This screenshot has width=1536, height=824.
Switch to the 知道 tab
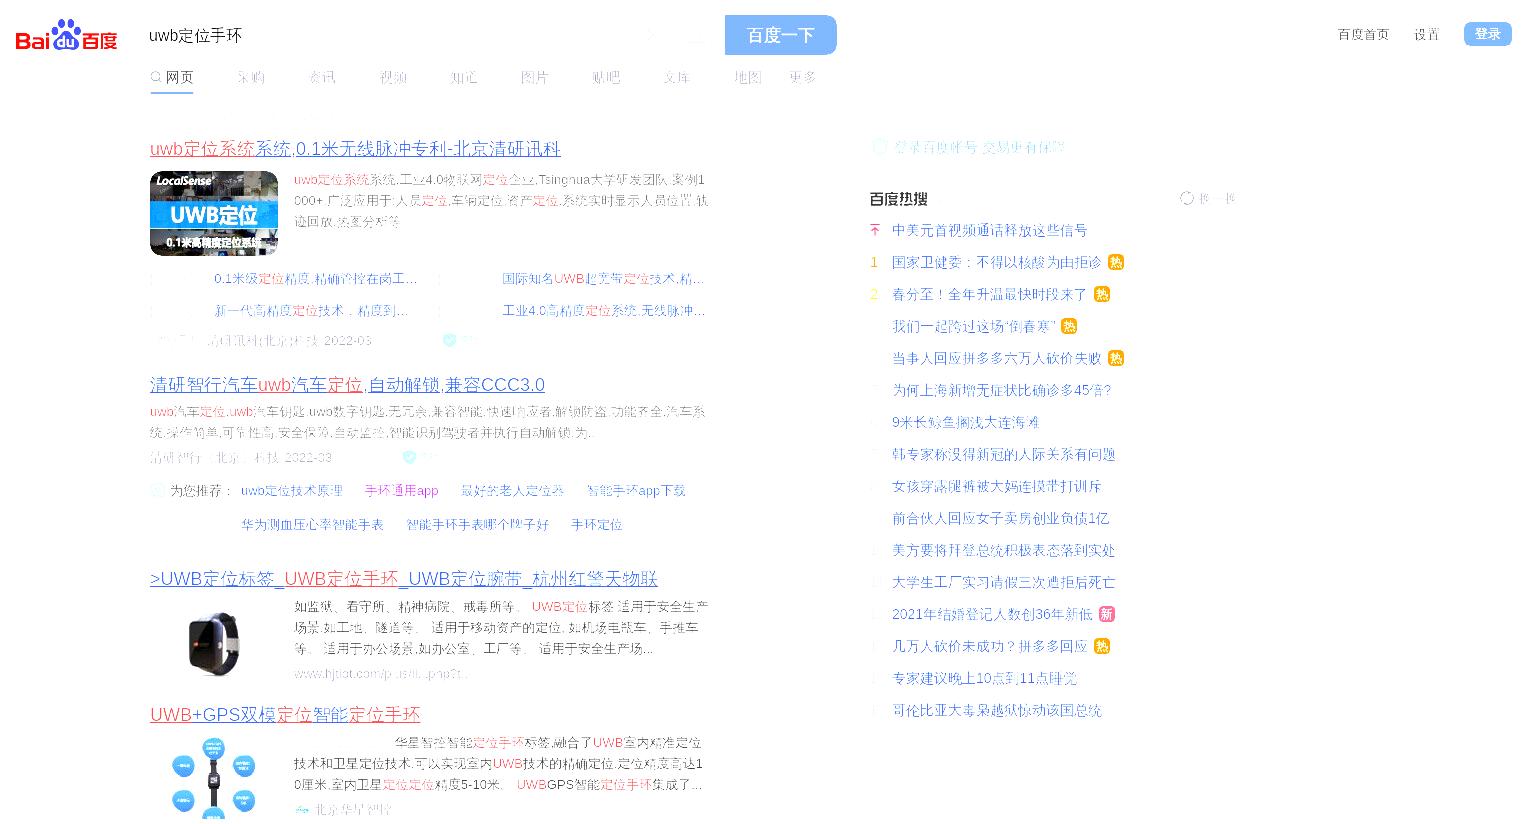tap(463, 77)
